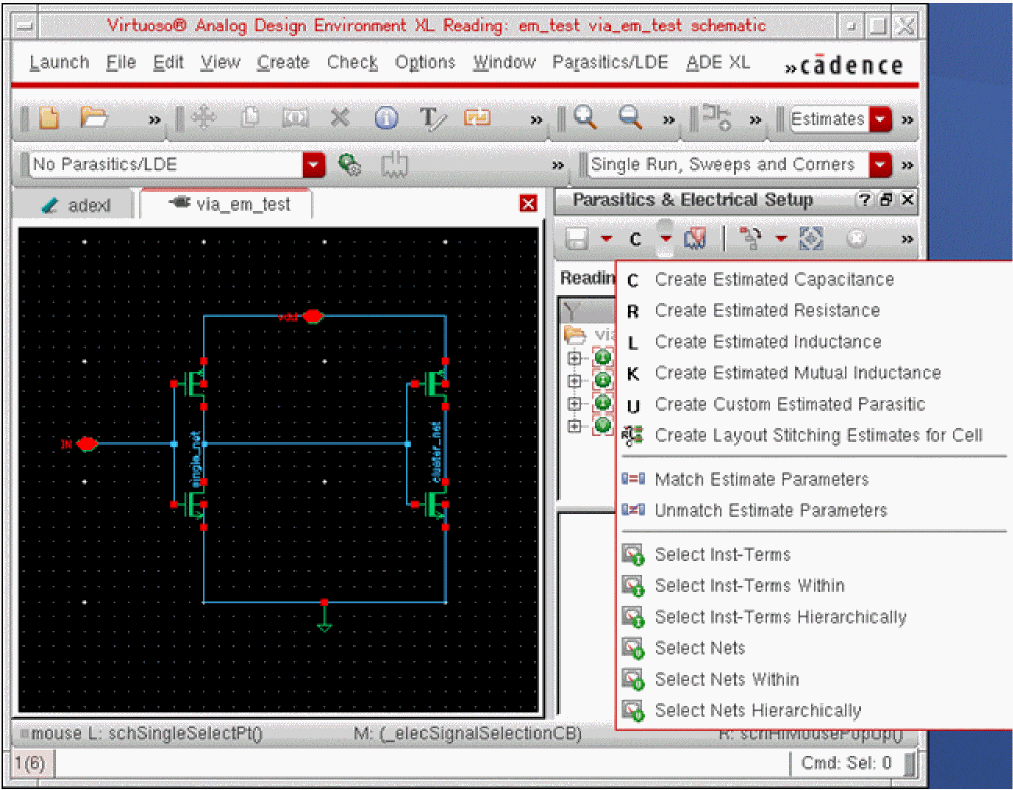Select Select Nets Hierarchically option
The image size is (1013, 790).
click(757, 711)
